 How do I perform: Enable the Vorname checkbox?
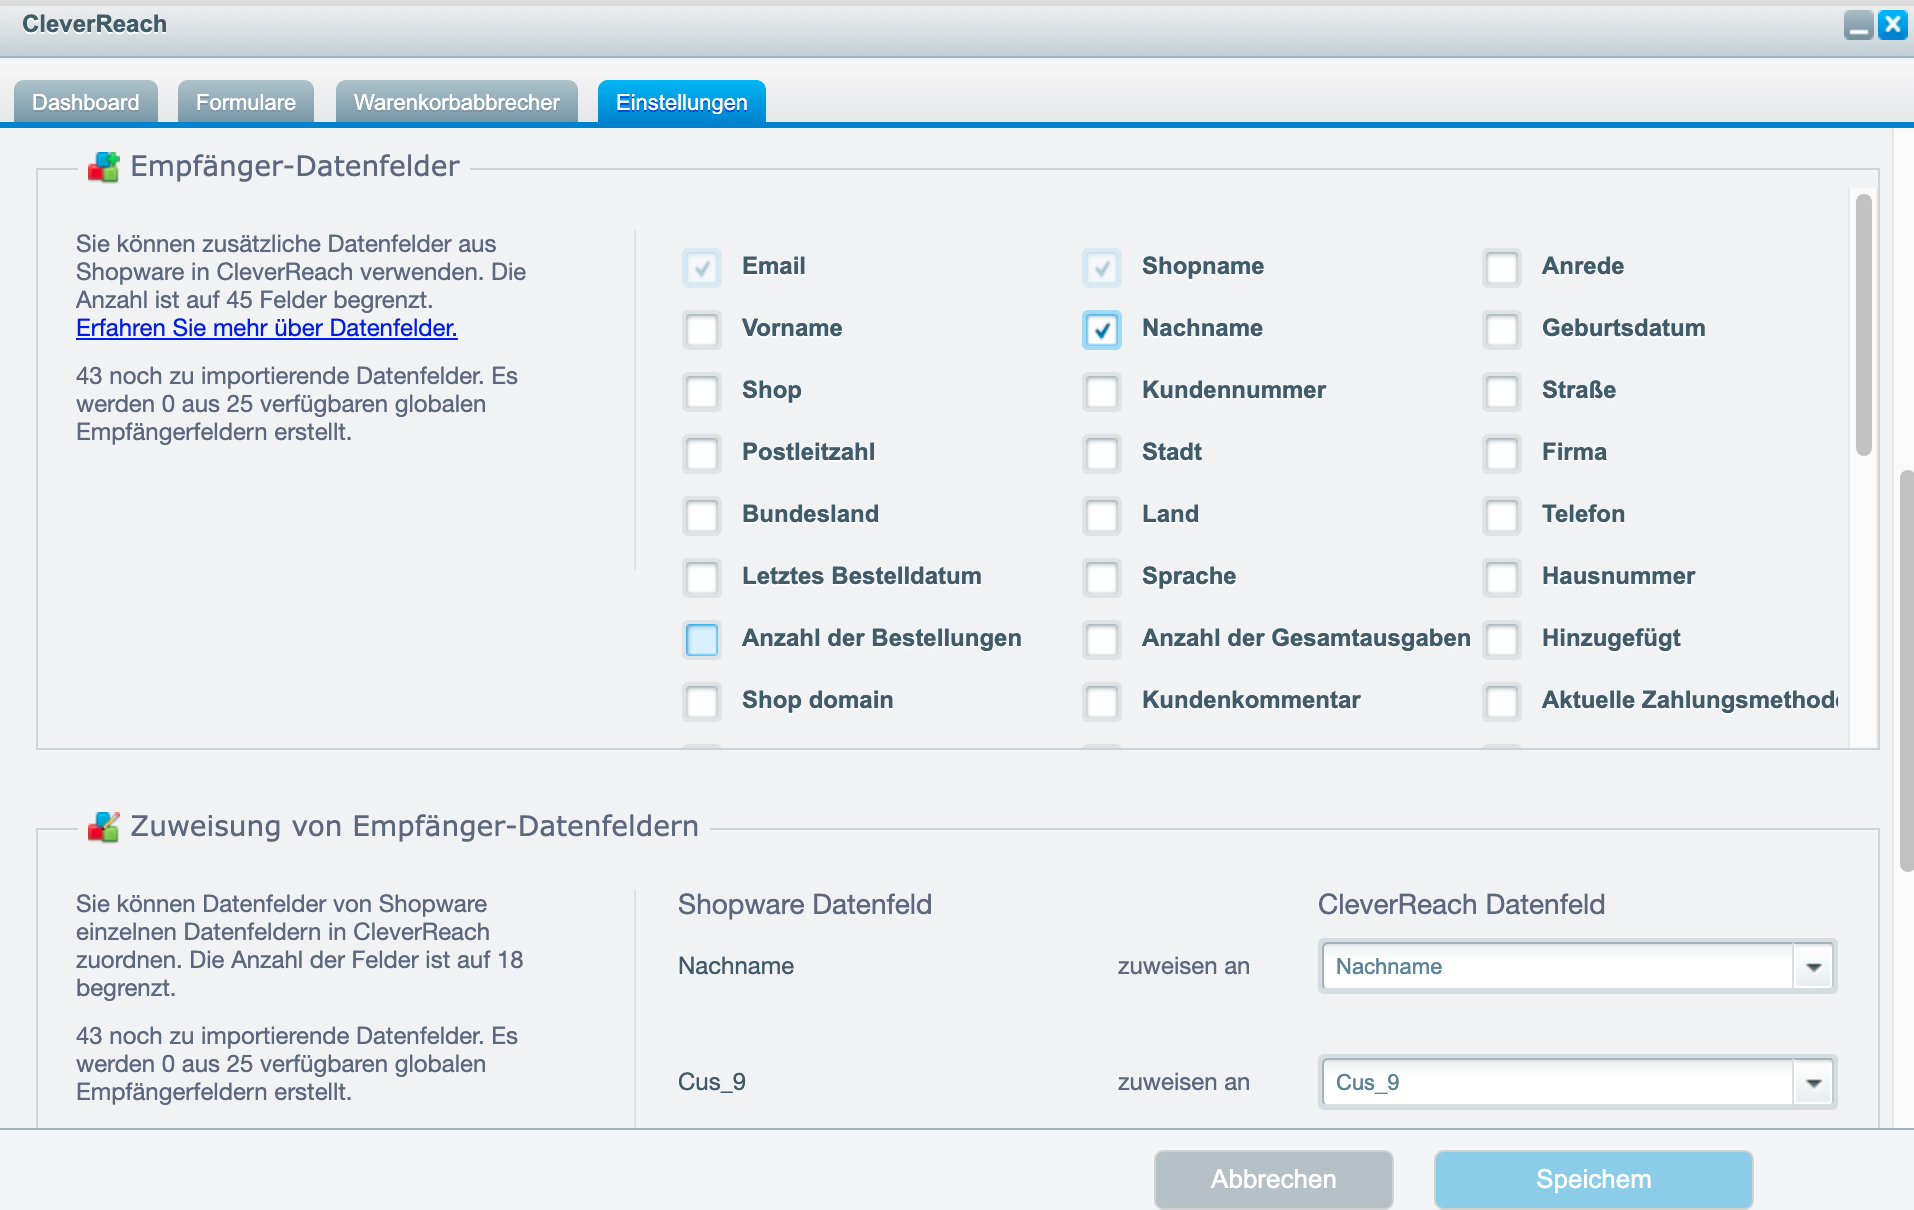pos(702,329)
